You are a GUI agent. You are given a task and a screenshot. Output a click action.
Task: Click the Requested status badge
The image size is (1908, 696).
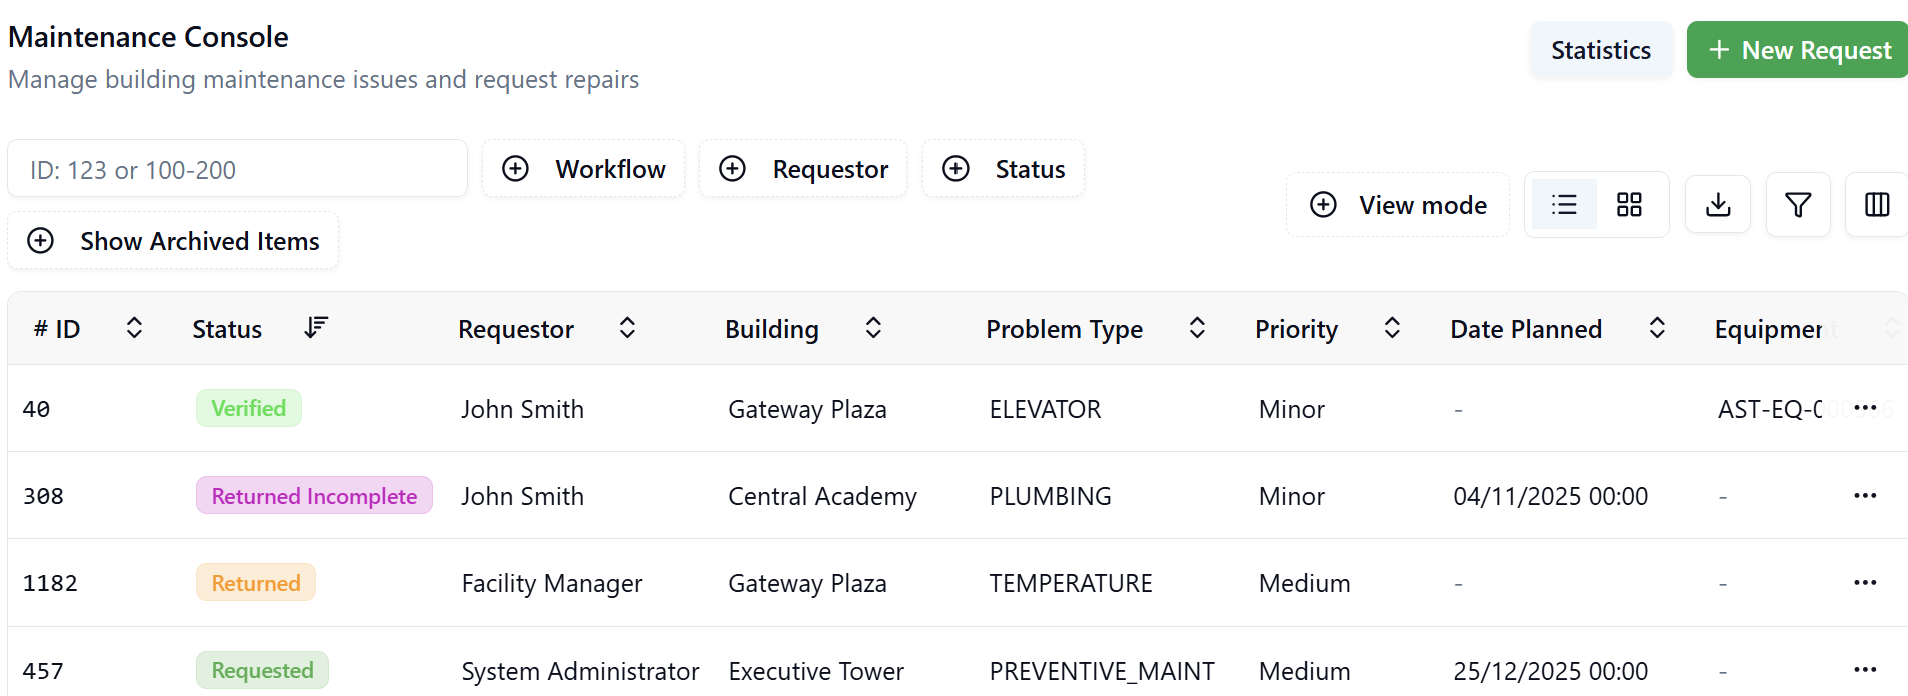(262, 670)
